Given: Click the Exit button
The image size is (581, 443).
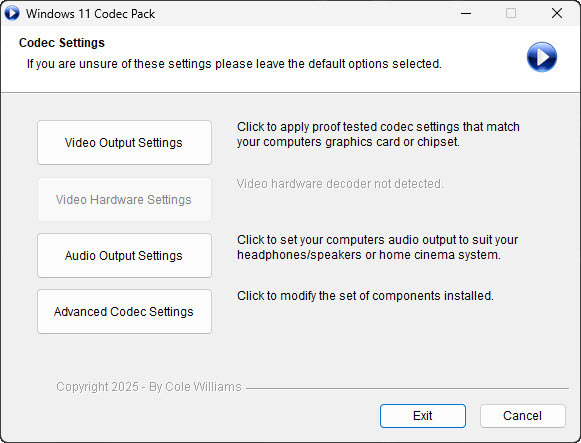Looking at the screenshot, I should point(423,416).
